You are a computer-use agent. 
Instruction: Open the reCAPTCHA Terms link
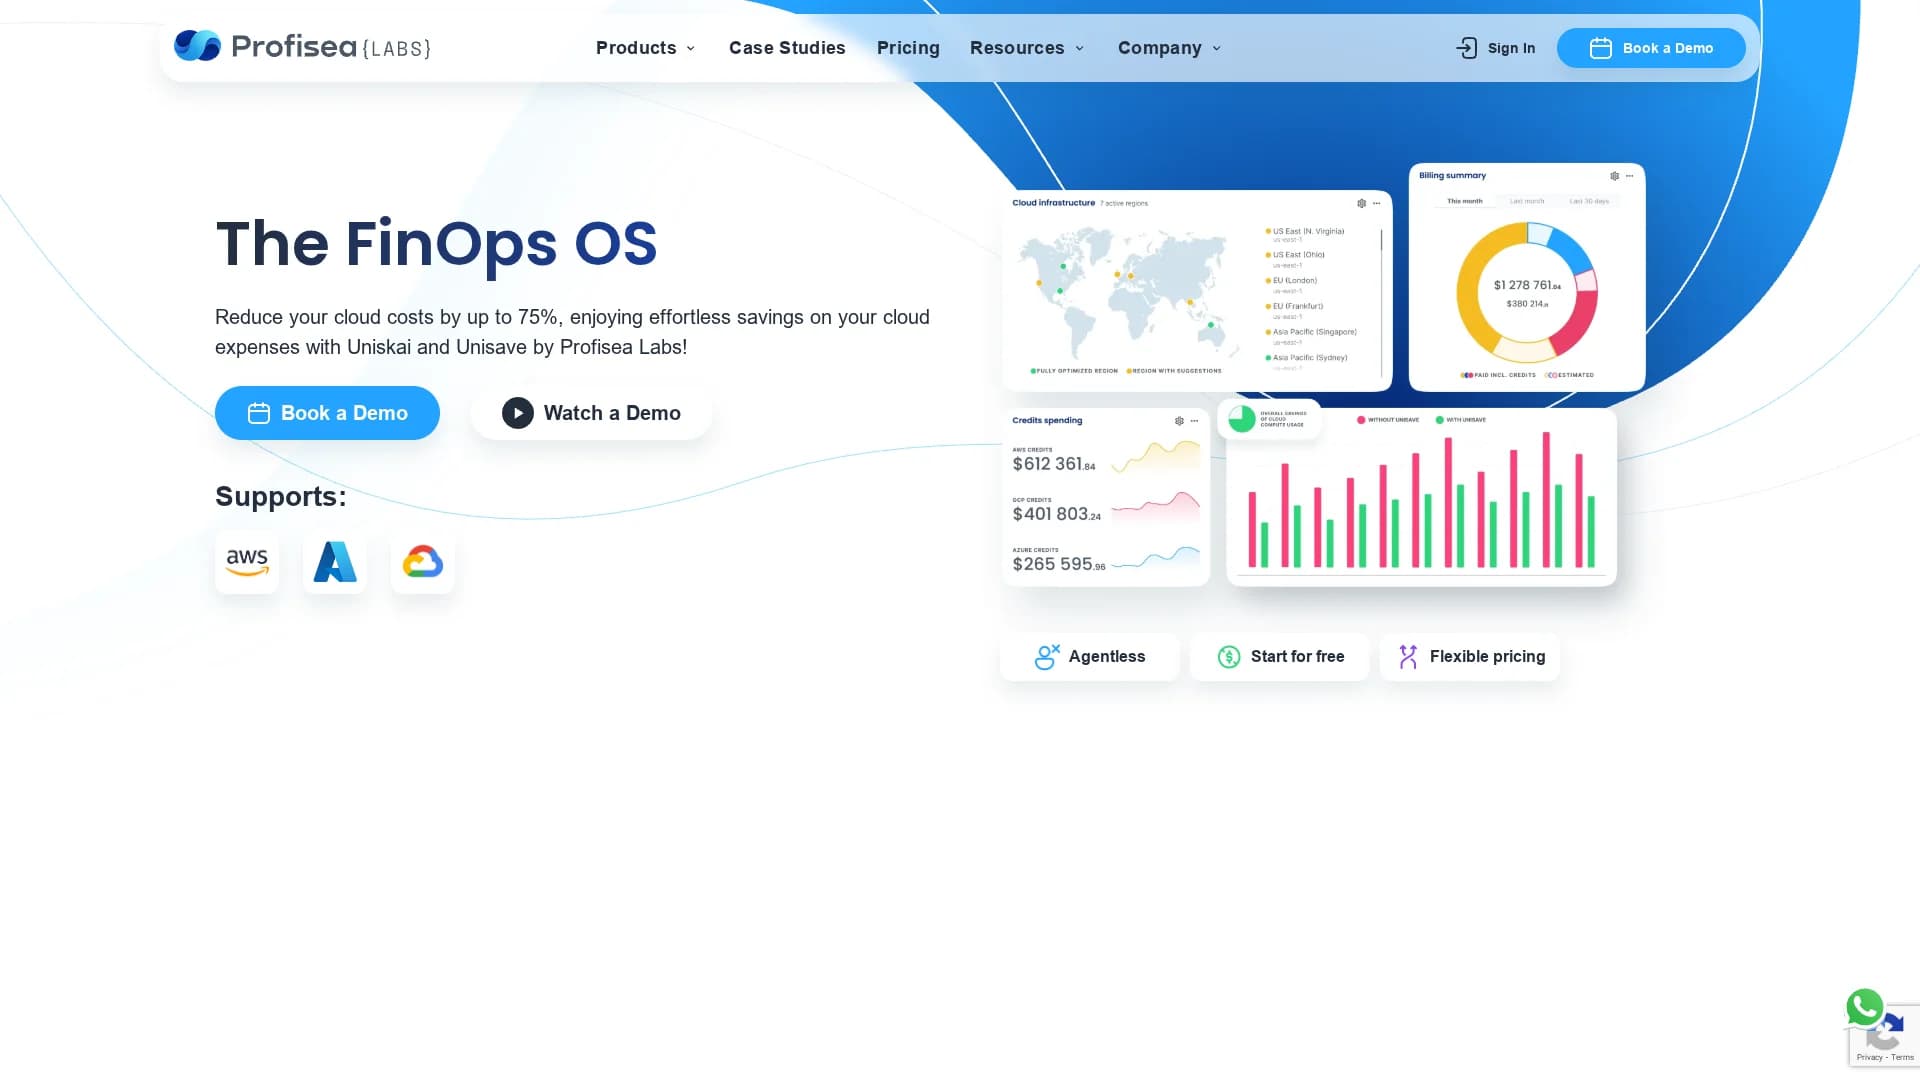(x=1902, y=1058)
